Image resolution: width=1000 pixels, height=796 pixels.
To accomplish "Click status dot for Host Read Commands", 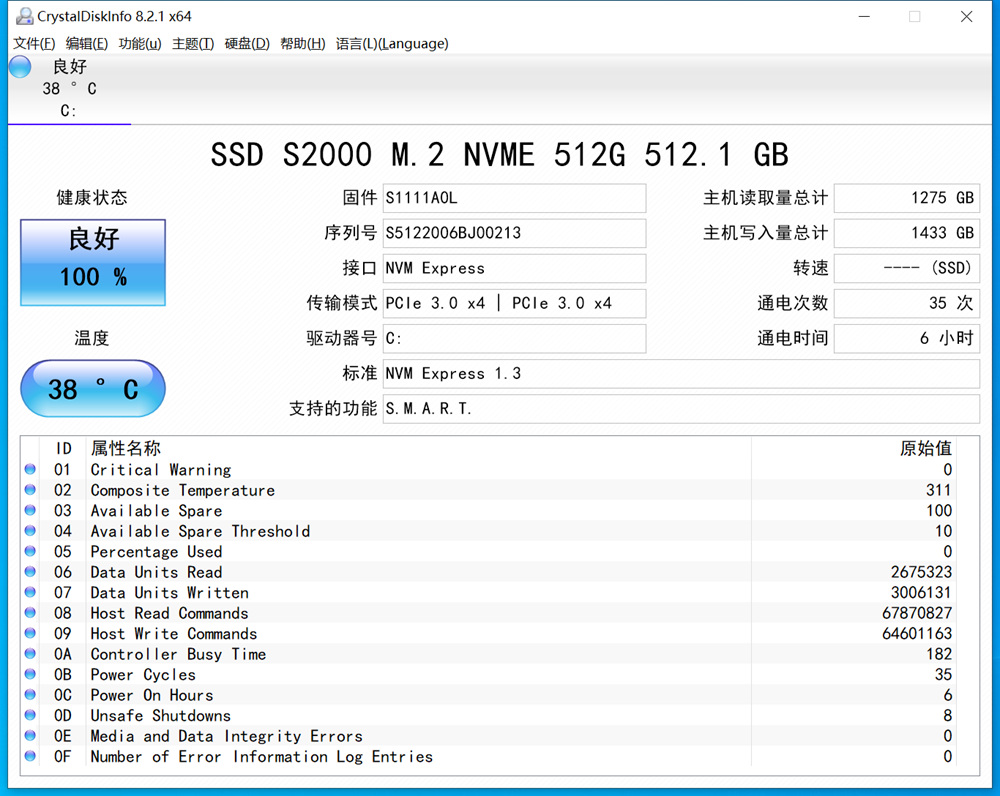I will [x=30, y=613].
